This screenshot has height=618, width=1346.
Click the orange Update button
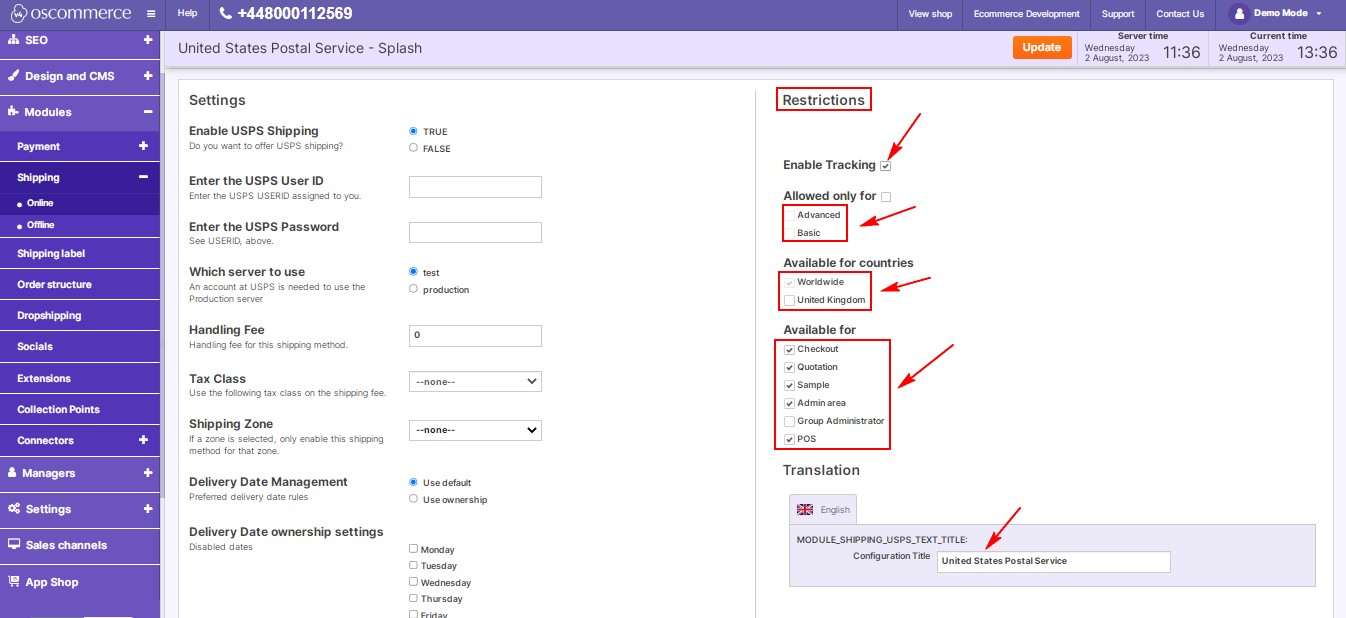1042,47
